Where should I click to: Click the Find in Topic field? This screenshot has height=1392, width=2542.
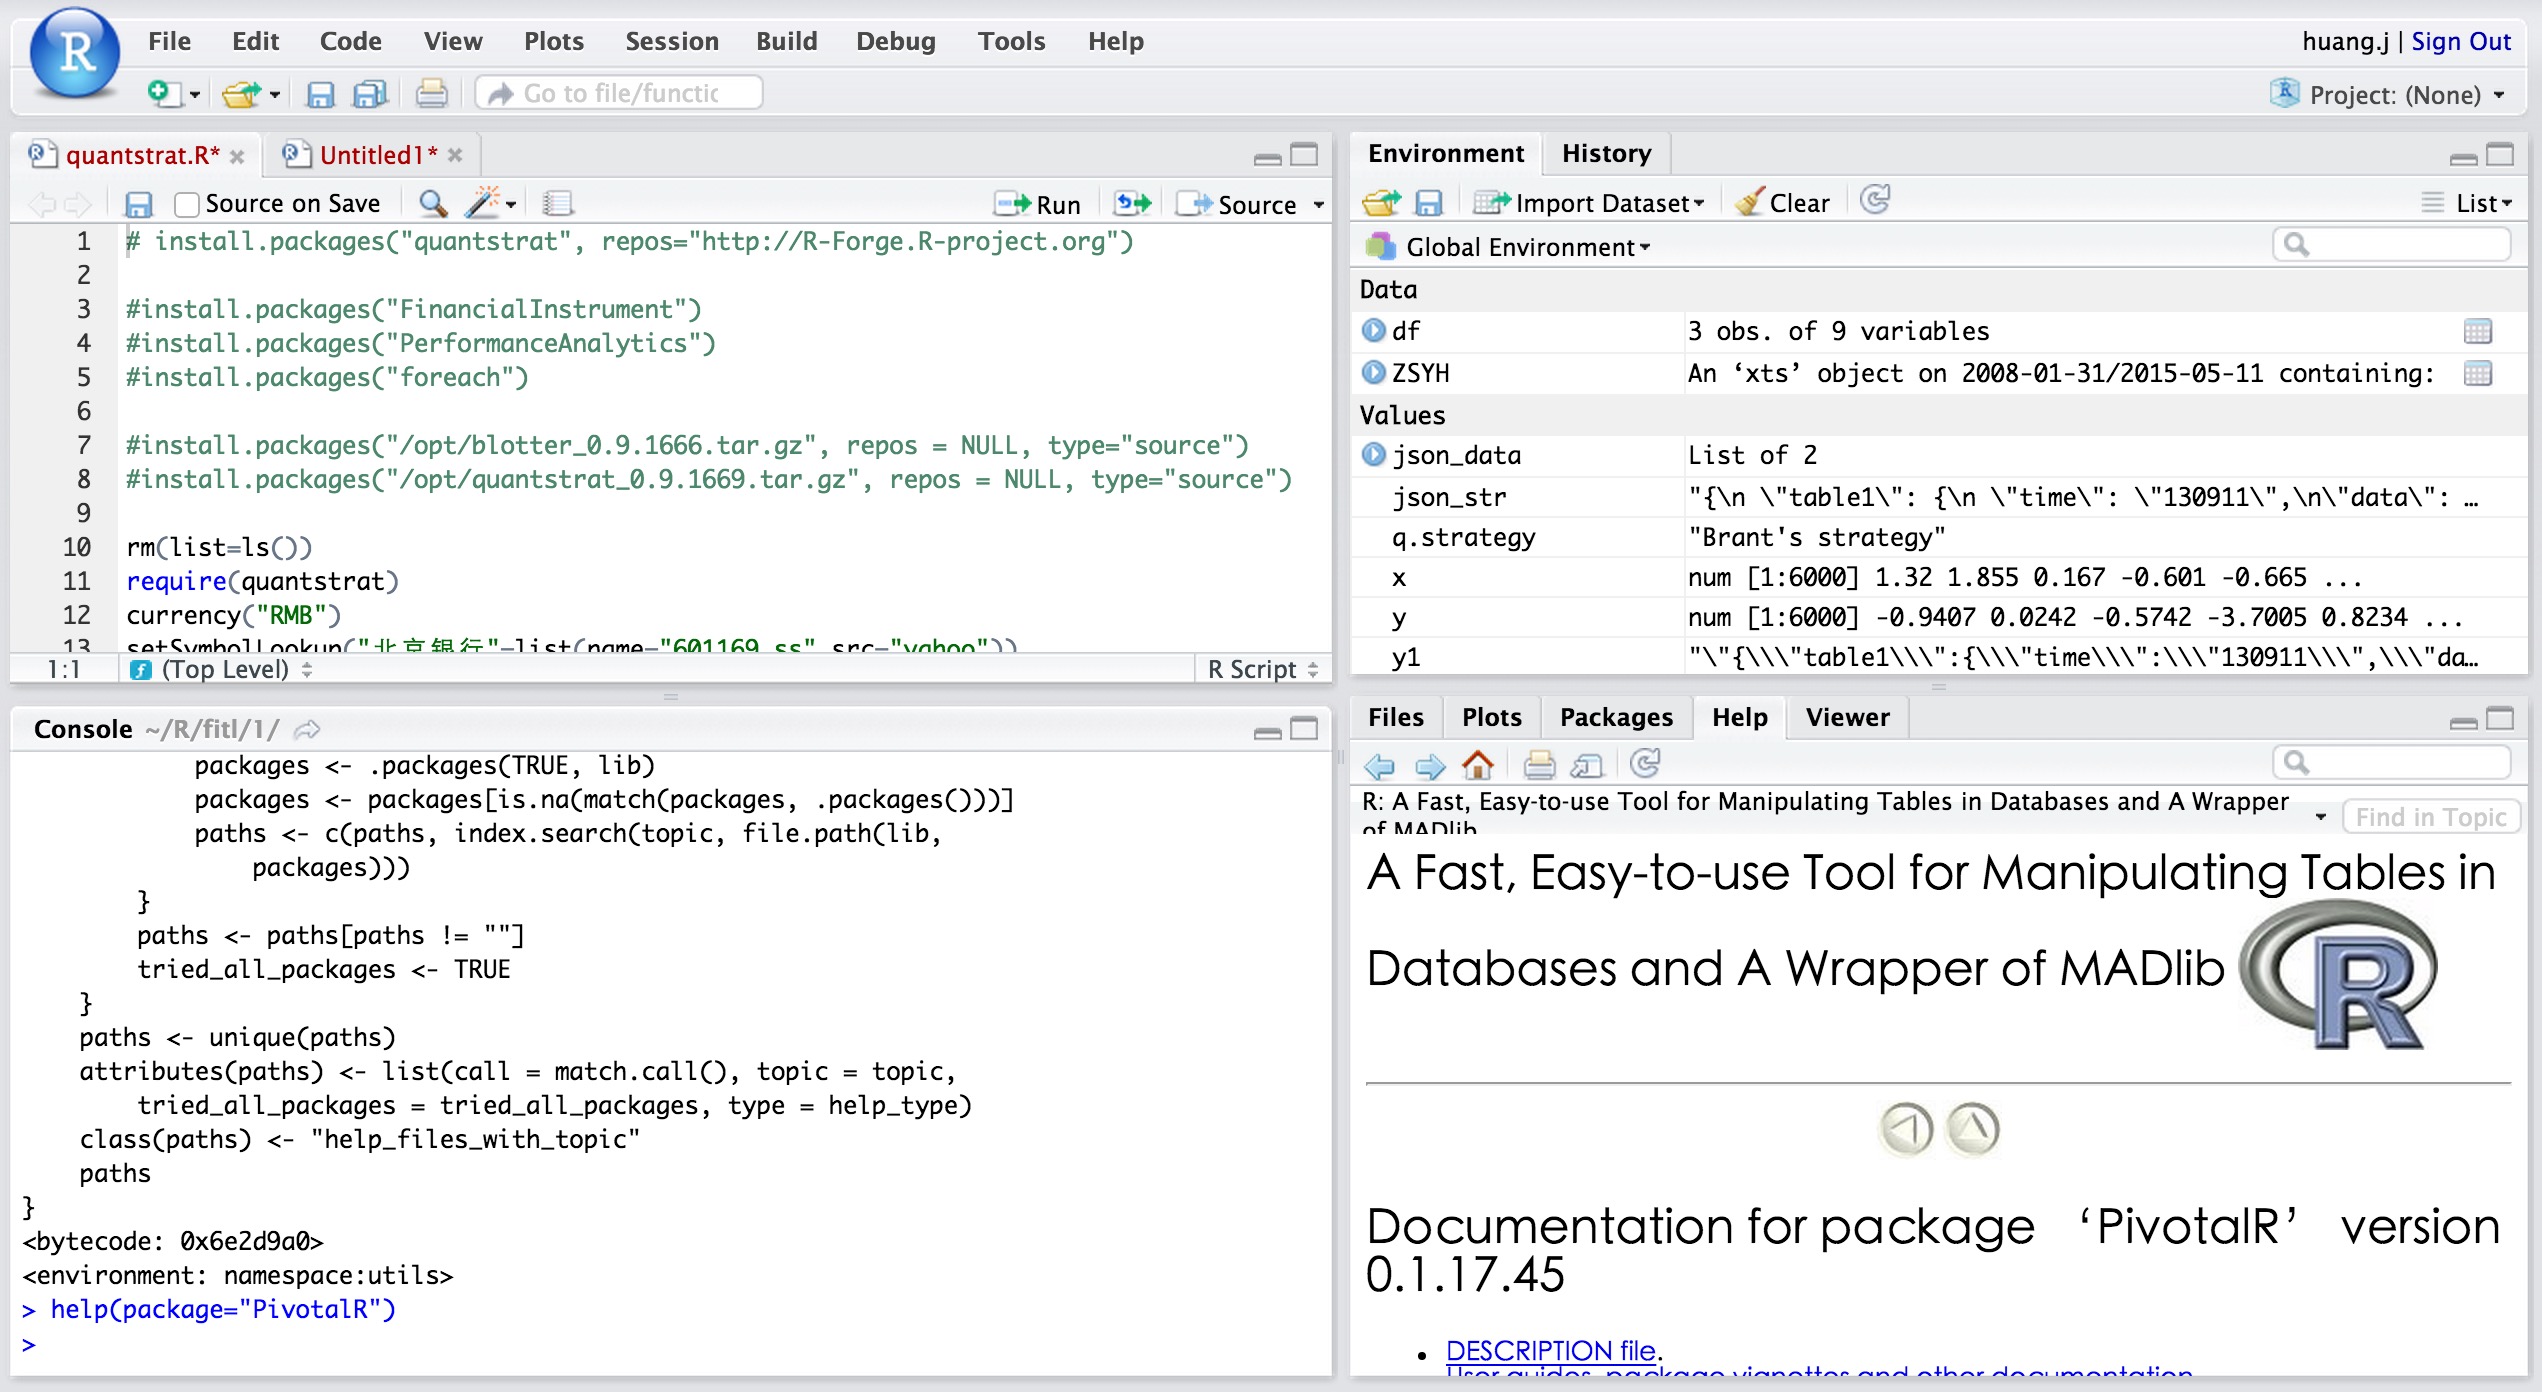[x=2431, y=817]
